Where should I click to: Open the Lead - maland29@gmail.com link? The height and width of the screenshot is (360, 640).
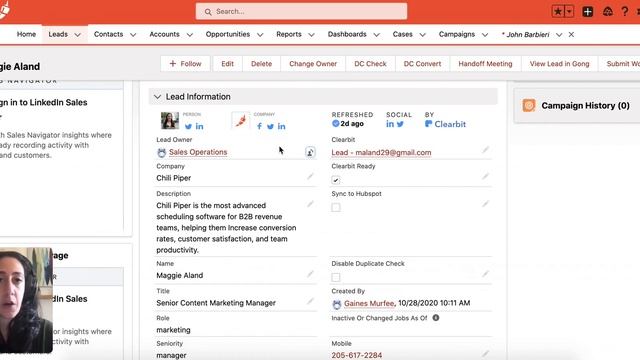coord(381,152)
